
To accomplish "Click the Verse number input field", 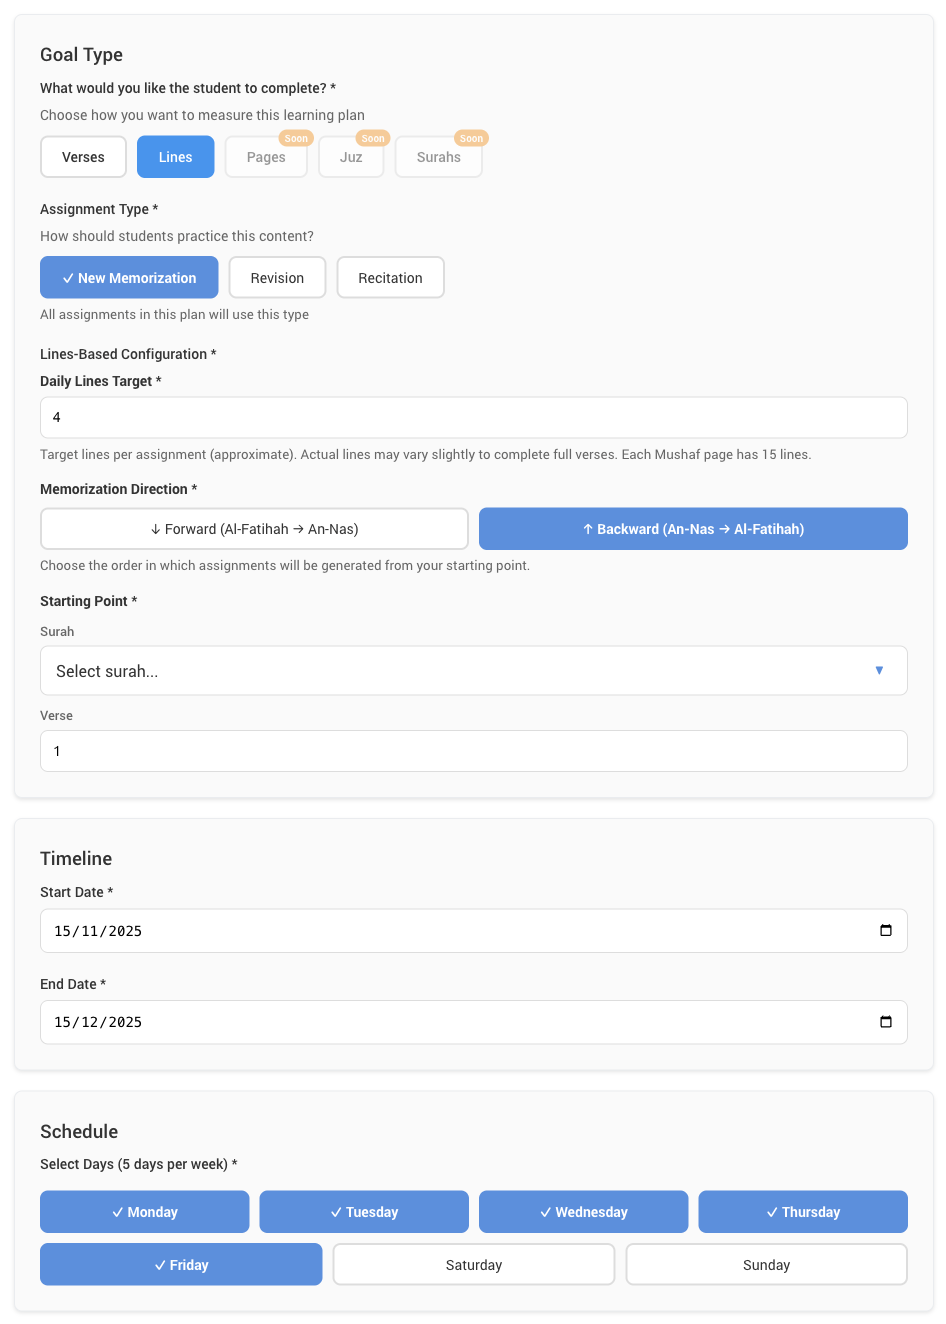I will [473, 751].
